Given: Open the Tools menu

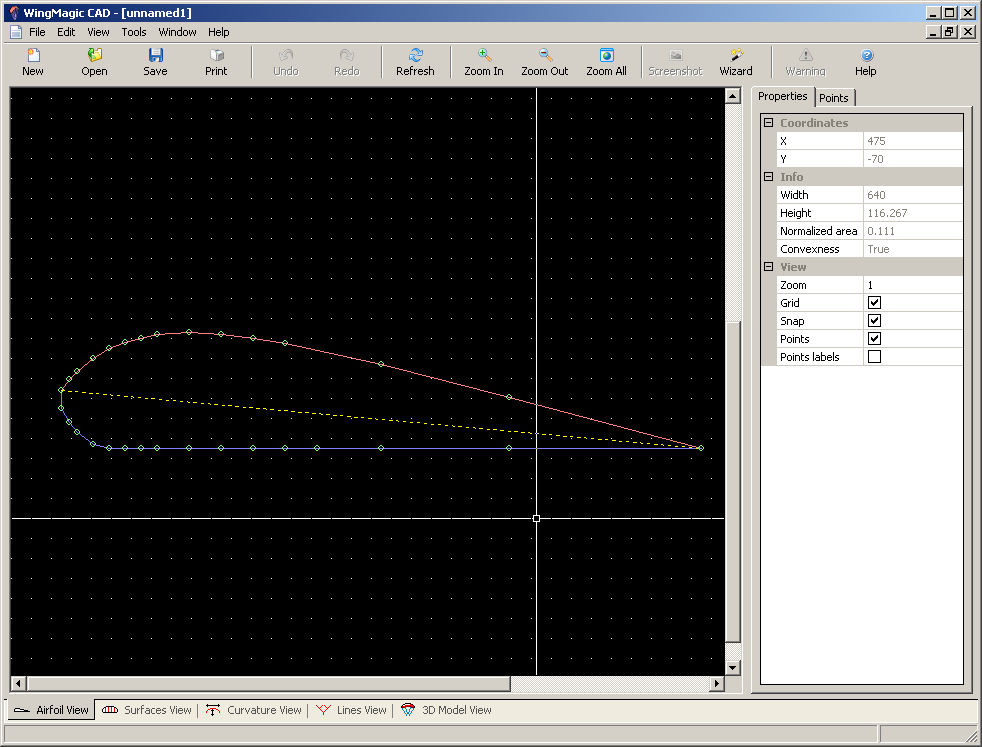Looking at the screenshot, I should [x=134, y=32].
